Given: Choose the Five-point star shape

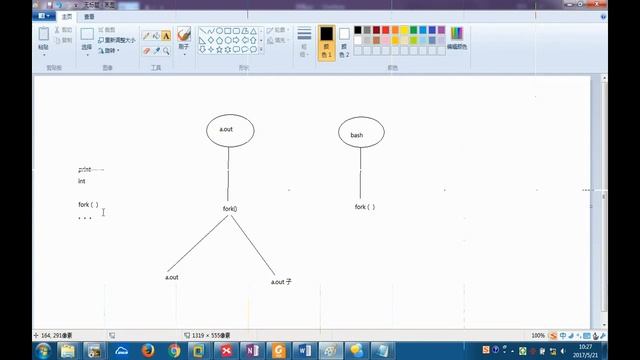Looking at the screenshot, I should (219, 50).
